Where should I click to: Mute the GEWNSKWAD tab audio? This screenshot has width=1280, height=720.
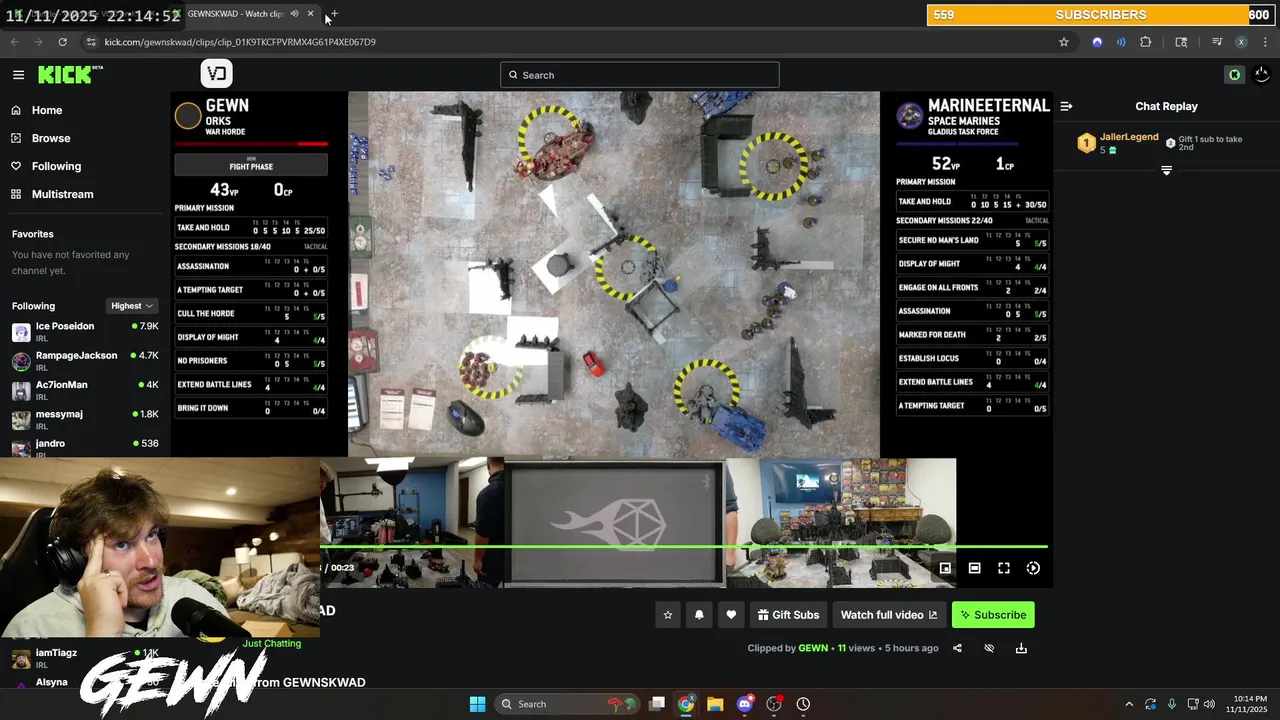pyautogui.click(x=294, y=14)
